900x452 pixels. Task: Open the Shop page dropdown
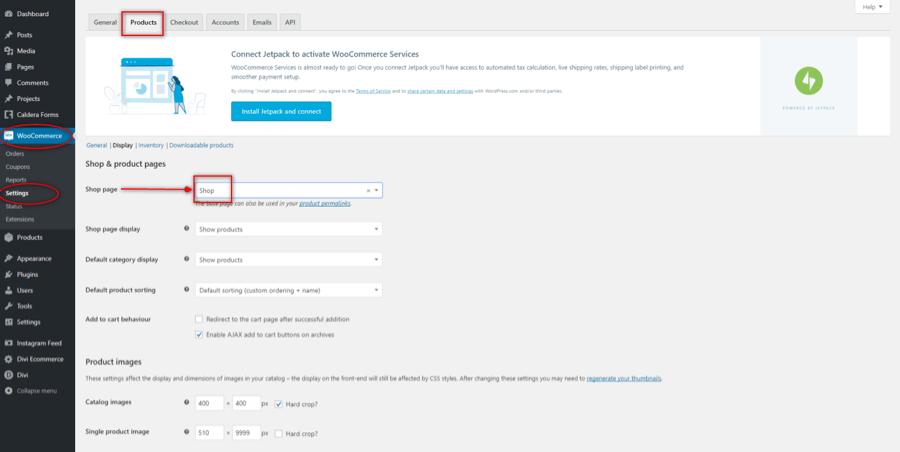[289, 190]
